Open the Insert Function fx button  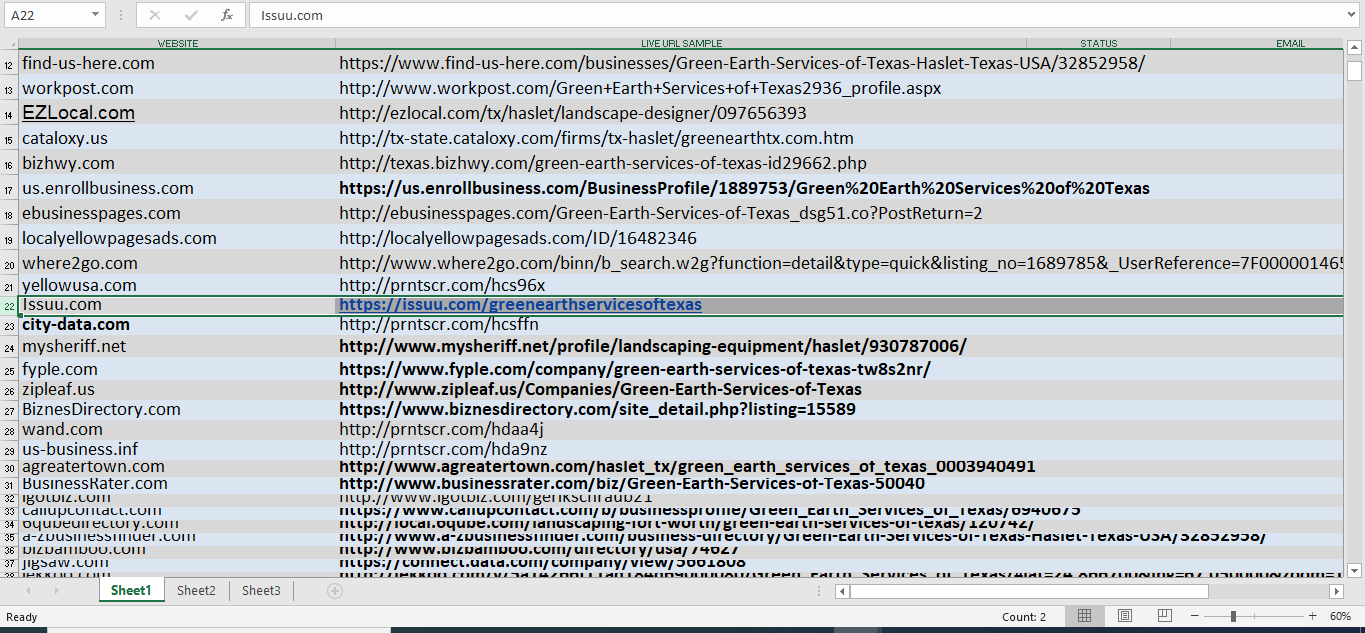coord(227,15)
